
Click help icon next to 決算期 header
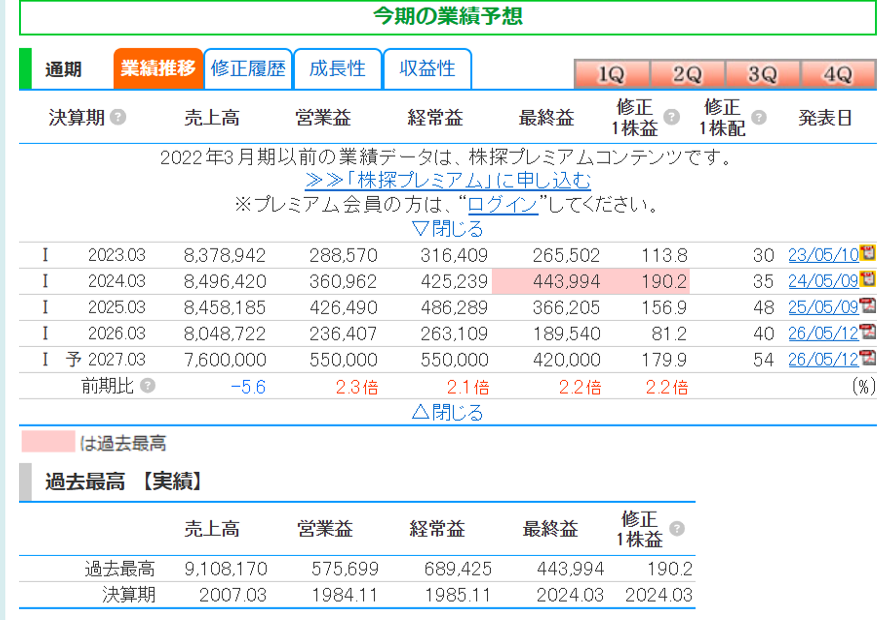coord(118,117)
